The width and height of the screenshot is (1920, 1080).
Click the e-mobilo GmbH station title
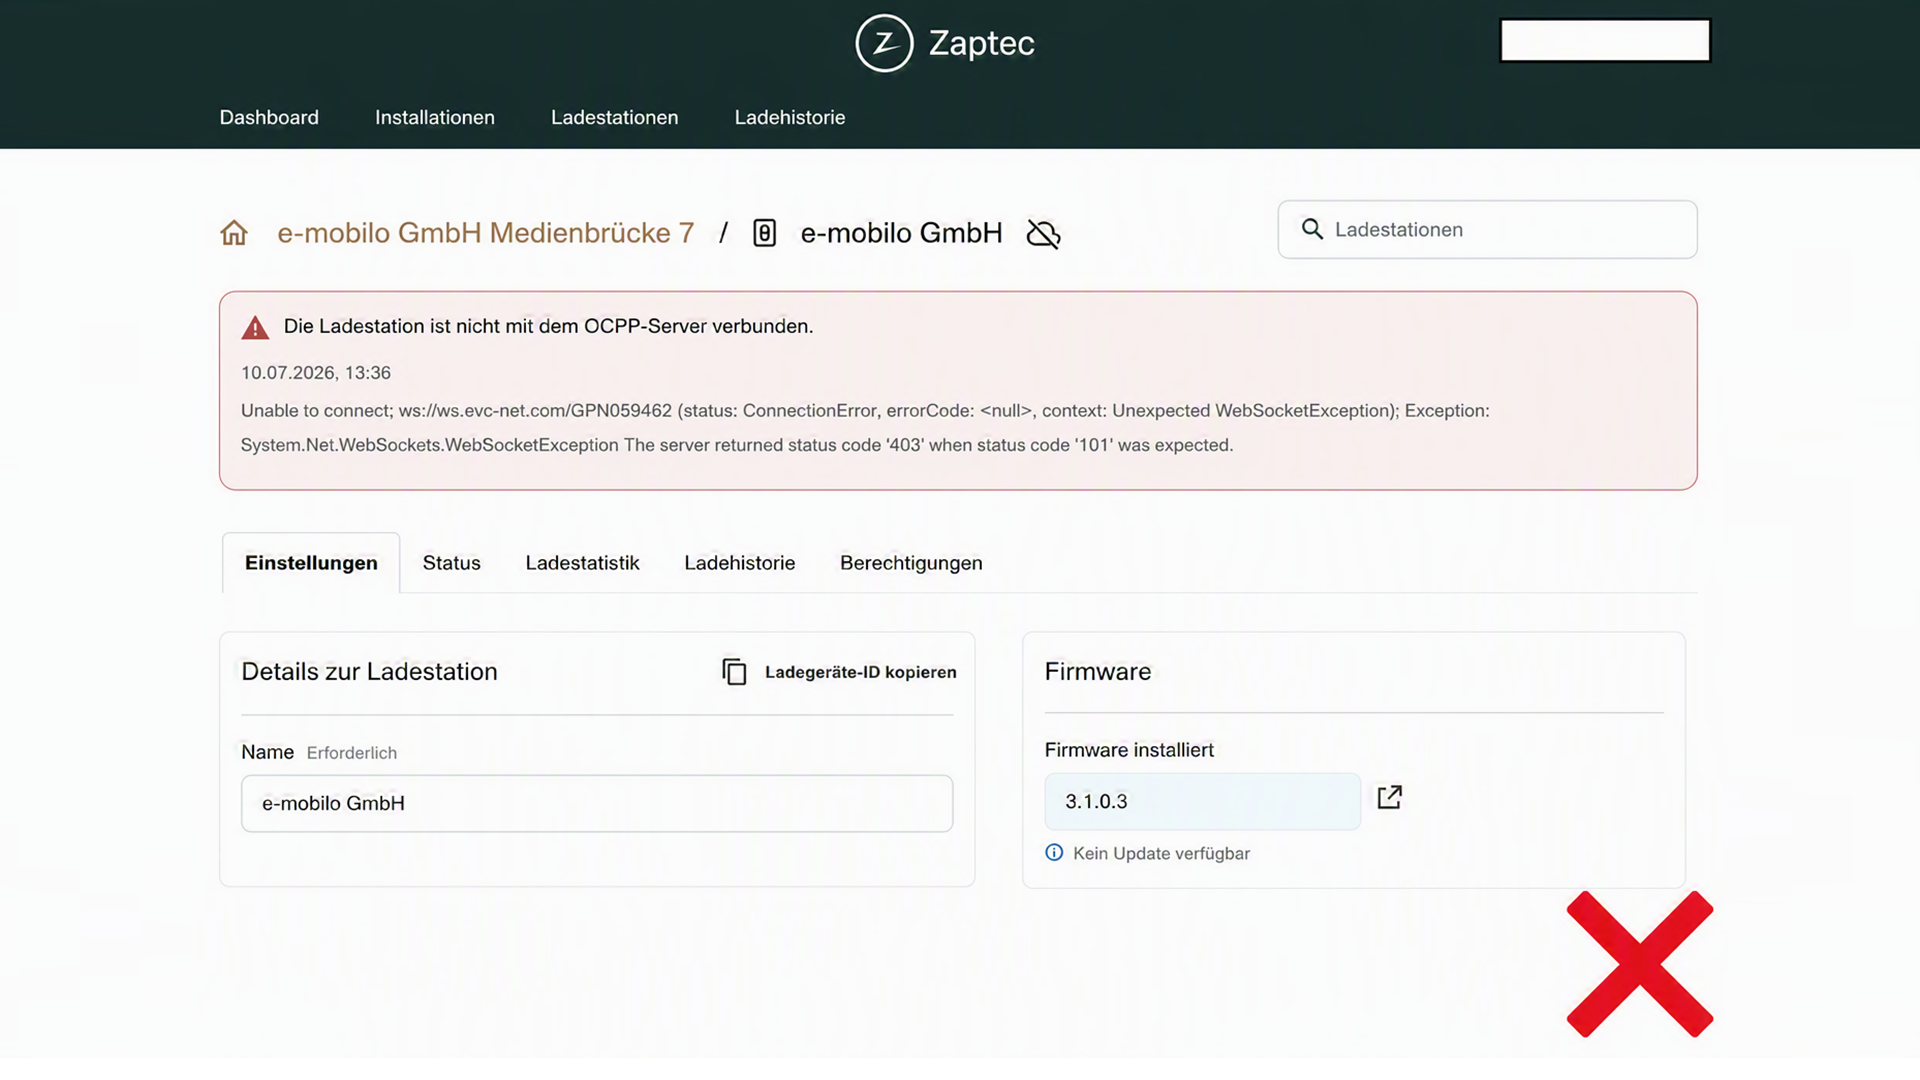coord(901,233)
